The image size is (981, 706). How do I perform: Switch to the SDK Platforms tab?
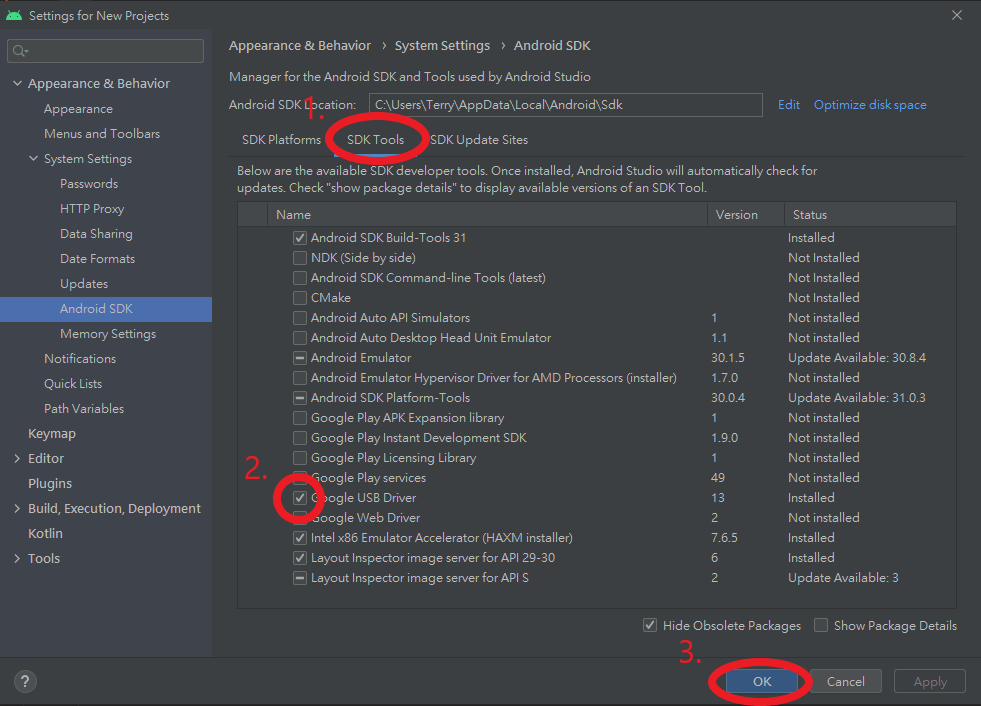[x=281, y=140]
